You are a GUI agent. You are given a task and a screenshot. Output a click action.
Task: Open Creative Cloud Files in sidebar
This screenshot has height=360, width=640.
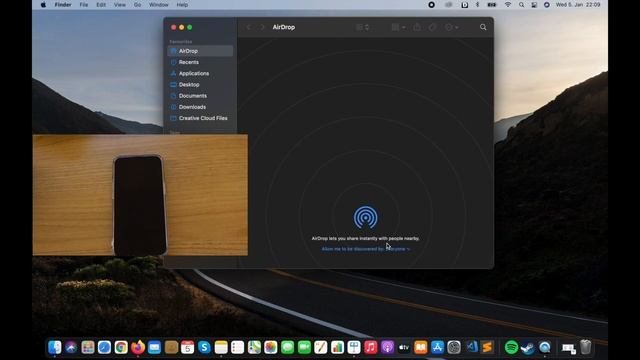tap(200, 118)
